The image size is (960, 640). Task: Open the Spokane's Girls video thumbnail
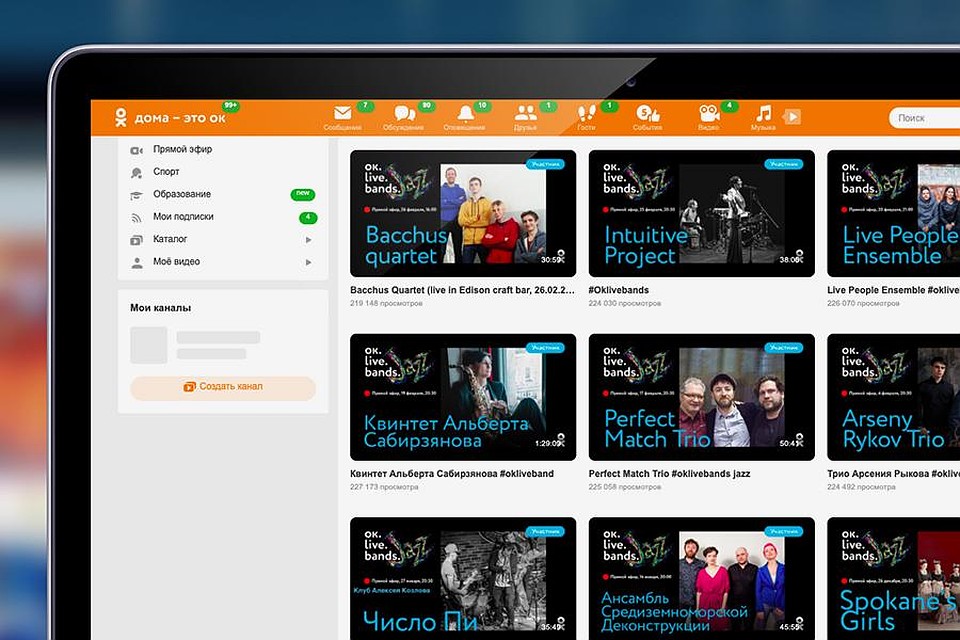click(894, 579)
